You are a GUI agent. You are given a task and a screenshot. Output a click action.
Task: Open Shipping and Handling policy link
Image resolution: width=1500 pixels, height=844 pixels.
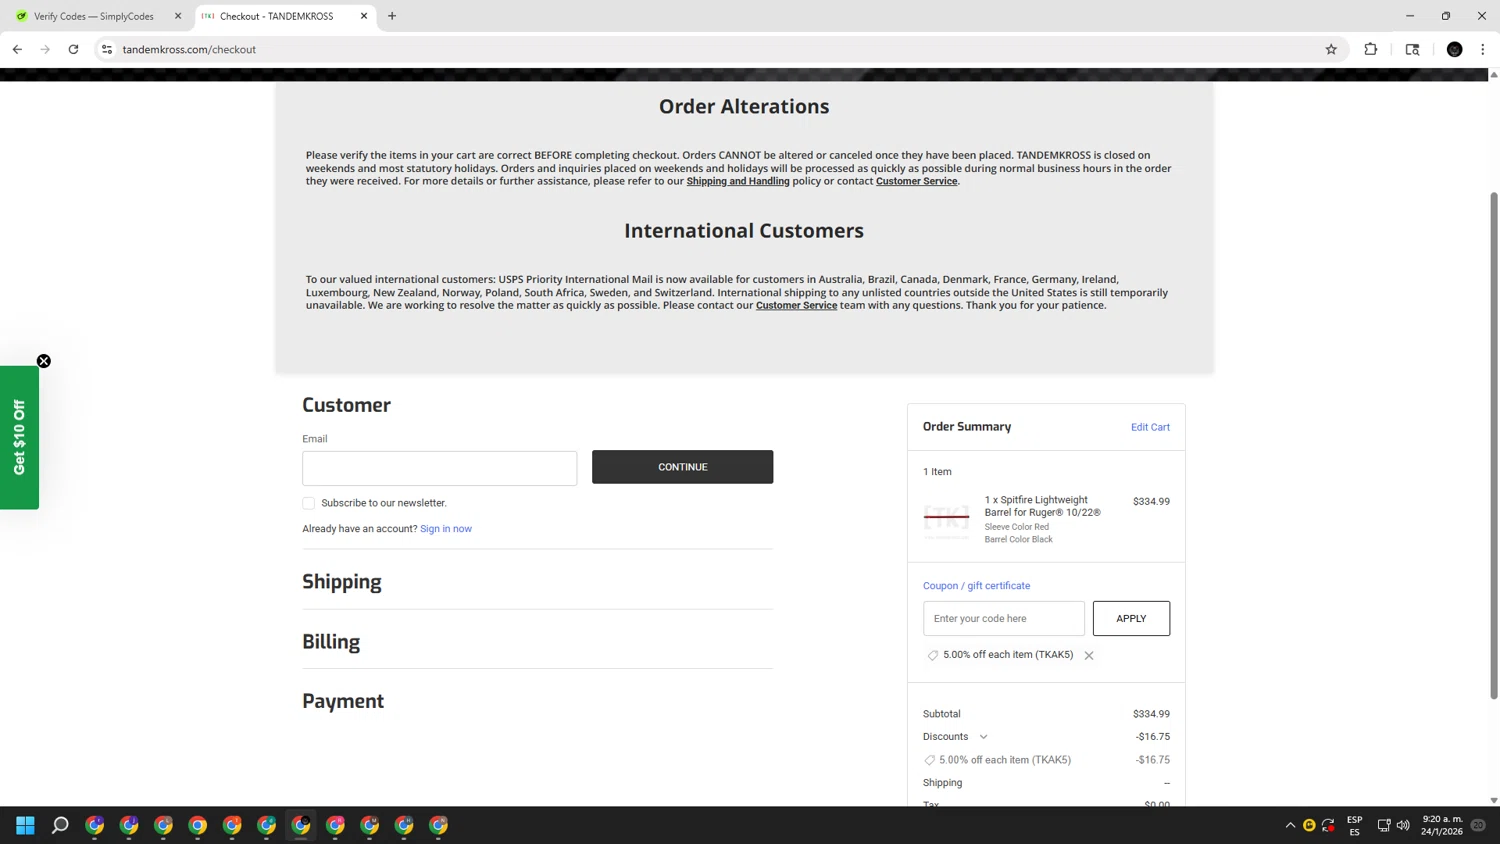[x=738, y=181]
